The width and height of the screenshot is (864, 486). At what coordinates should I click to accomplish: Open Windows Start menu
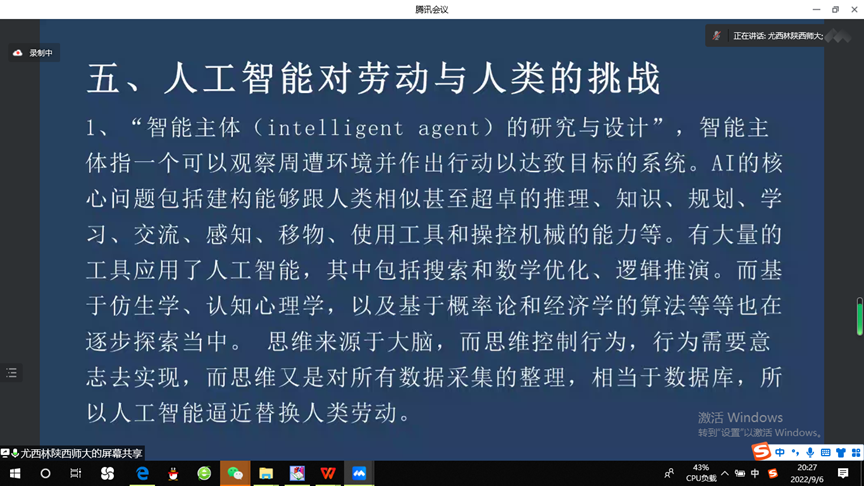[15, 473]
